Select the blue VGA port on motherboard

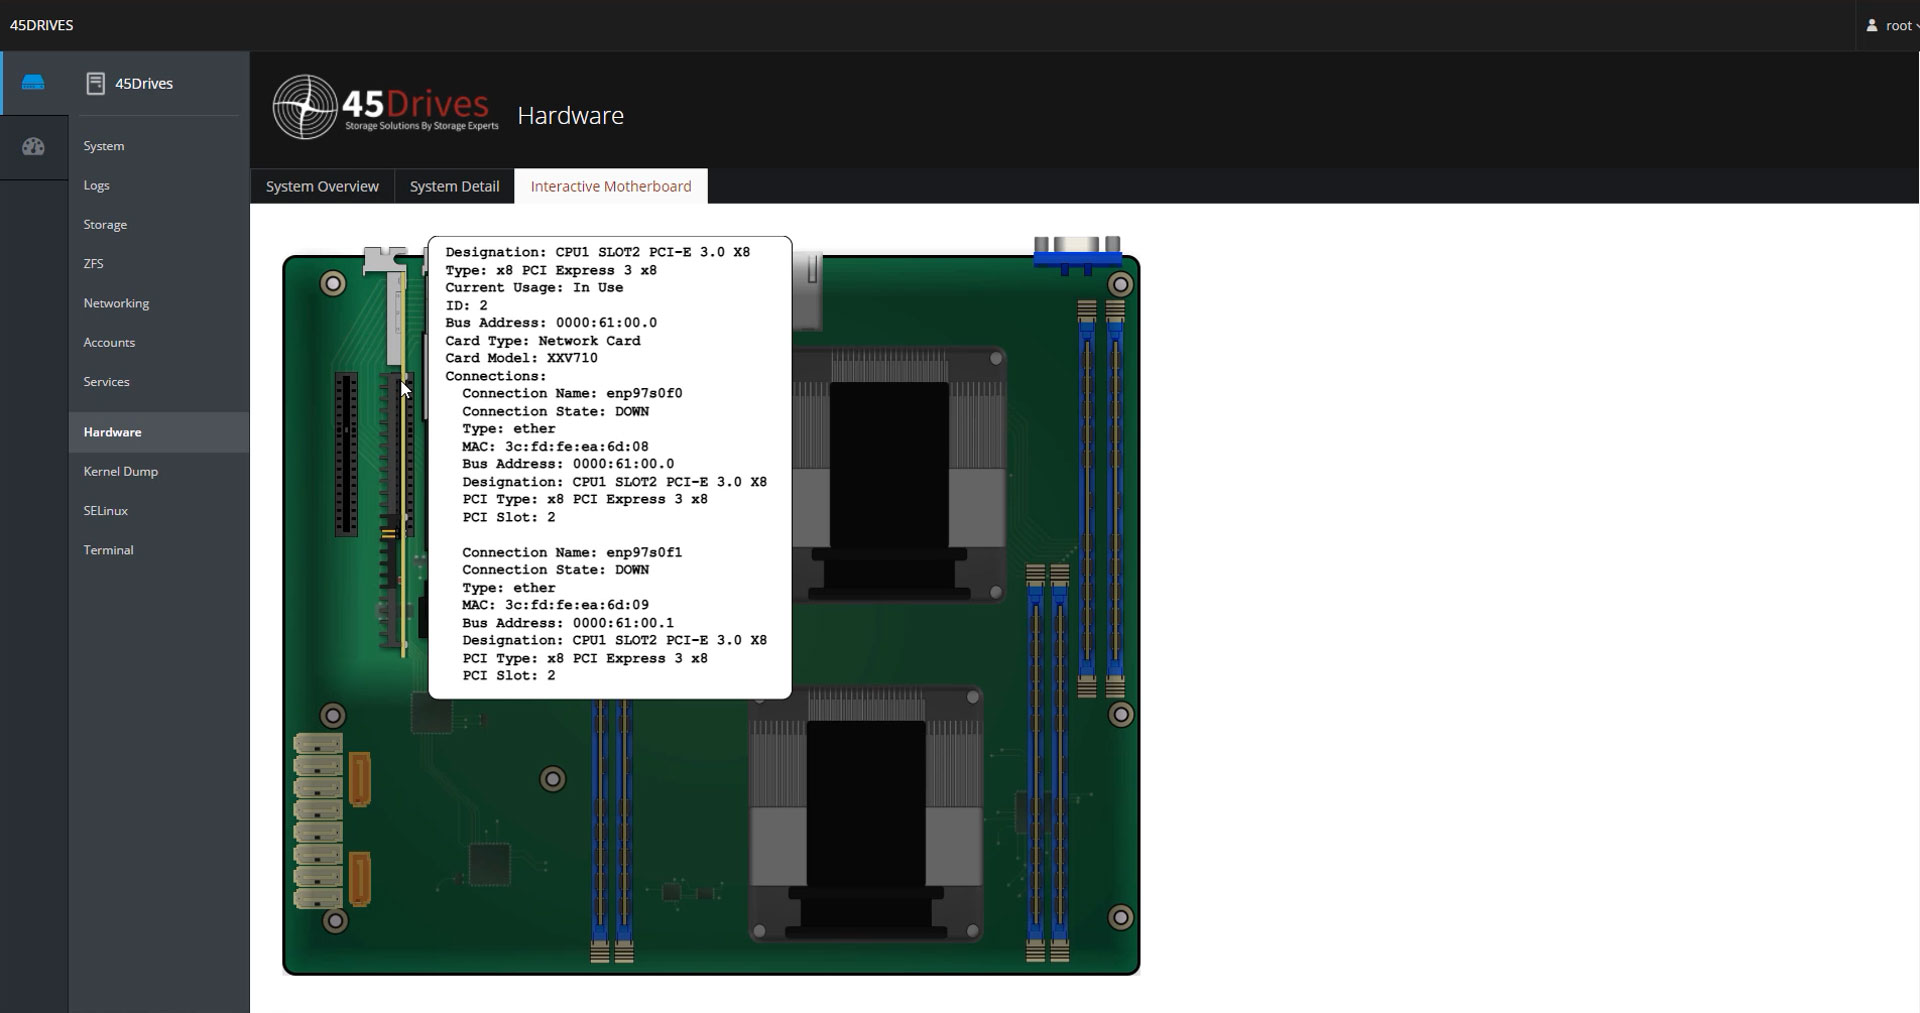(x=1076, y=257)
